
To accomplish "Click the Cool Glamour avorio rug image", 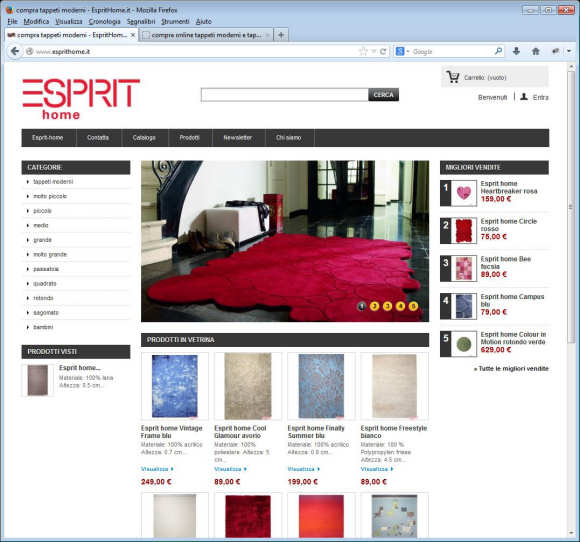I will (248, 386).
